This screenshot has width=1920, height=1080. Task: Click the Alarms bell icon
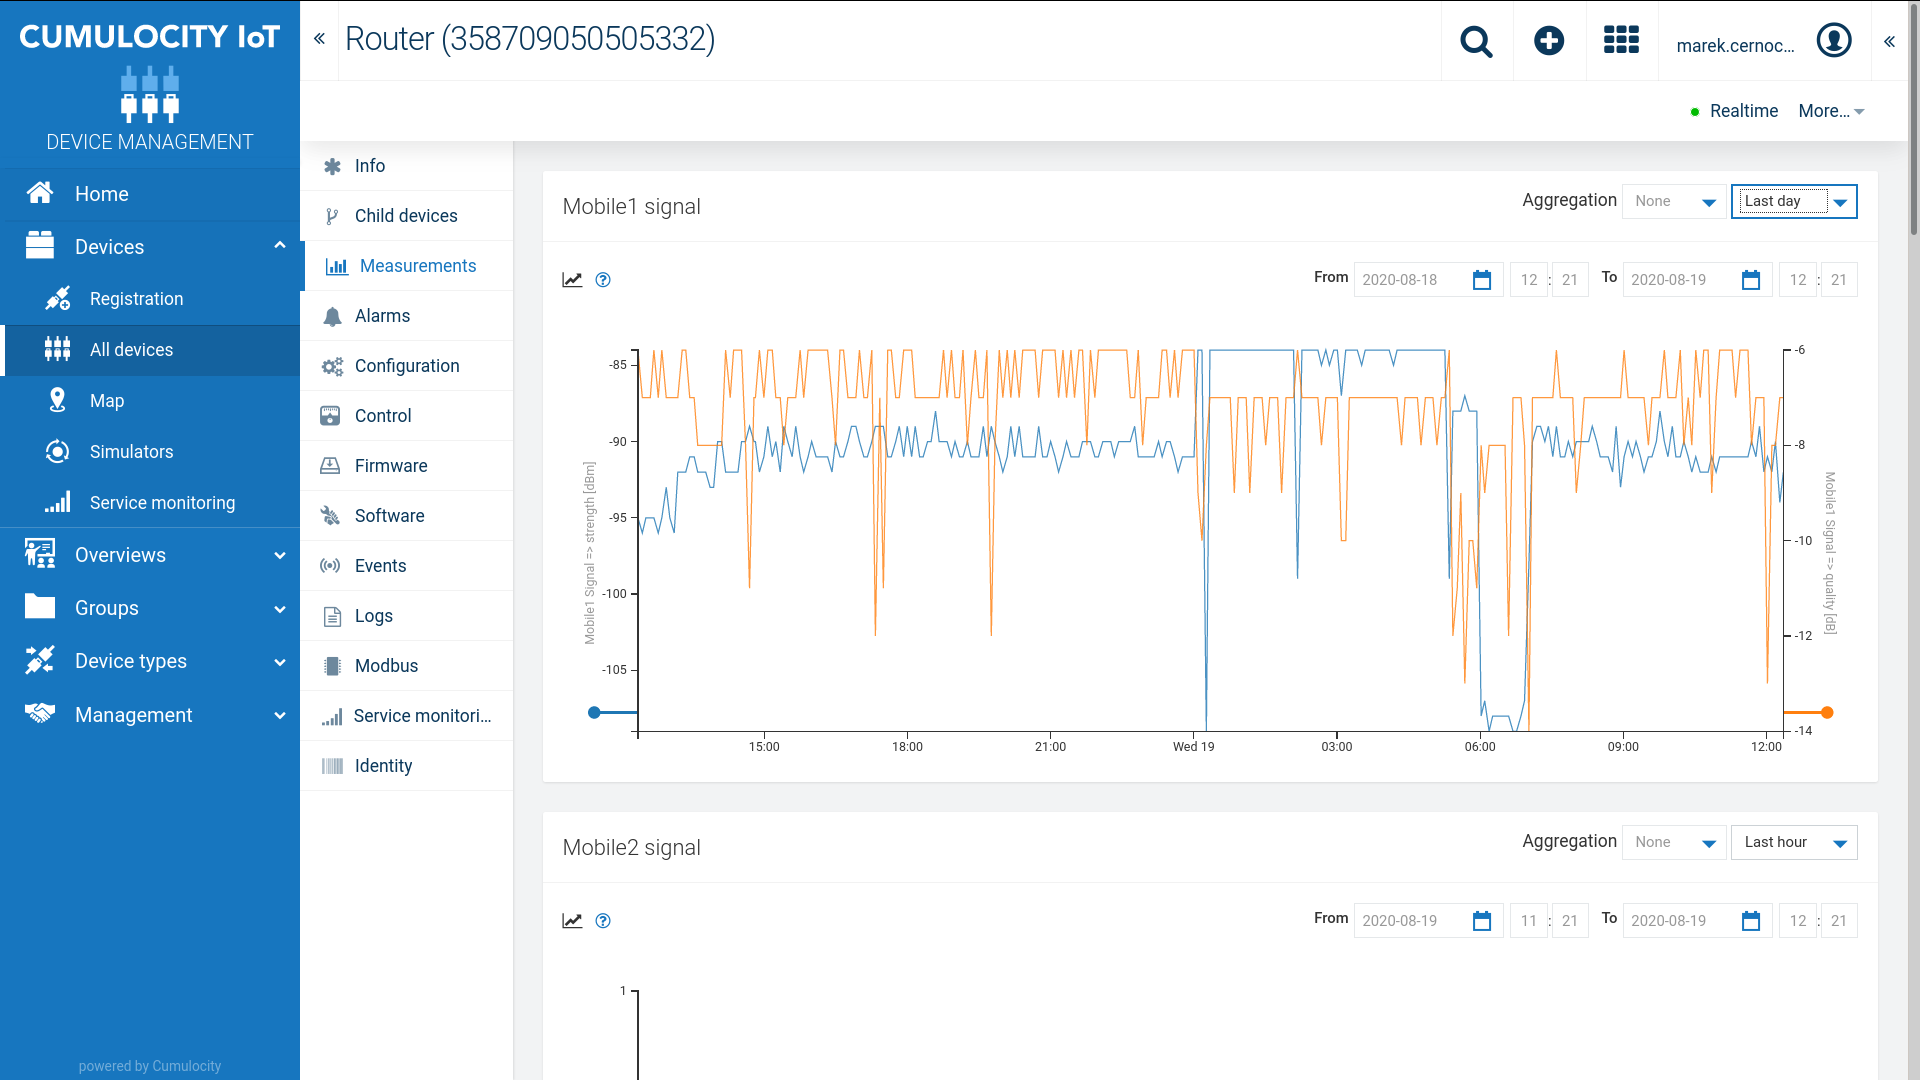(332, 316)
